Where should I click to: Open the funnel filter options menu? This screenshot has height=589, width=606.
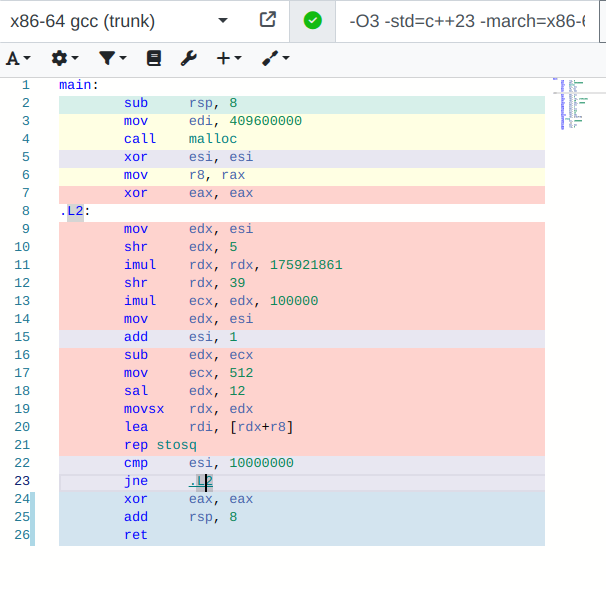[111, 59]
